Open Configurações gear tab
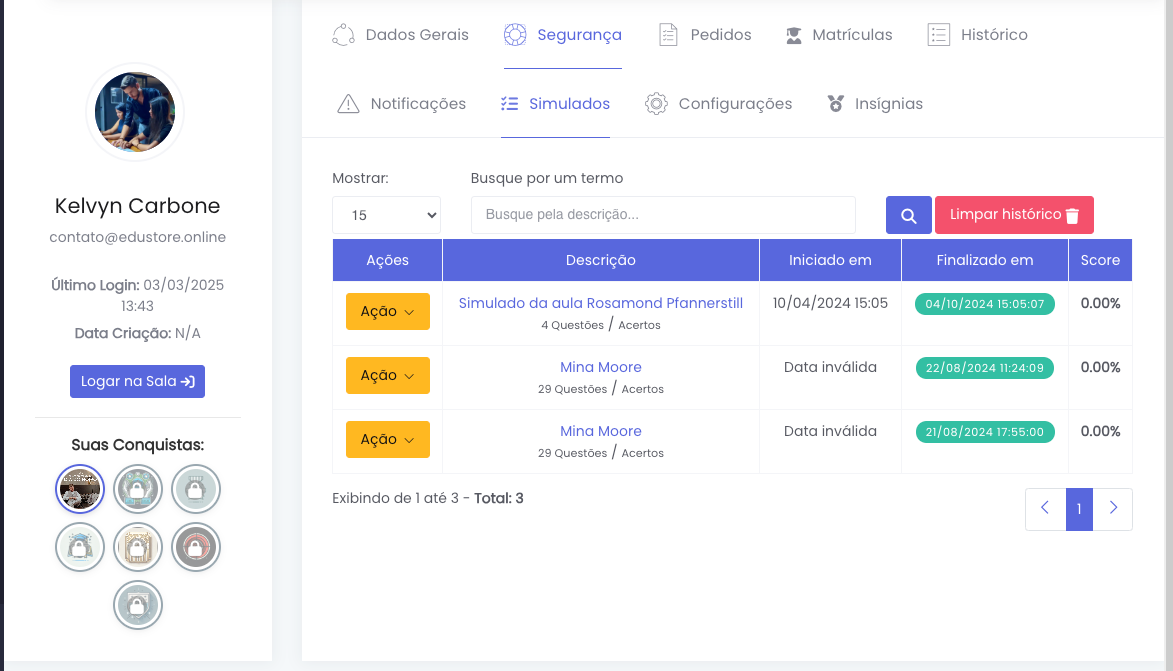Image resolution: width=1173 pixels, height=671 pixels. [719, 104]
